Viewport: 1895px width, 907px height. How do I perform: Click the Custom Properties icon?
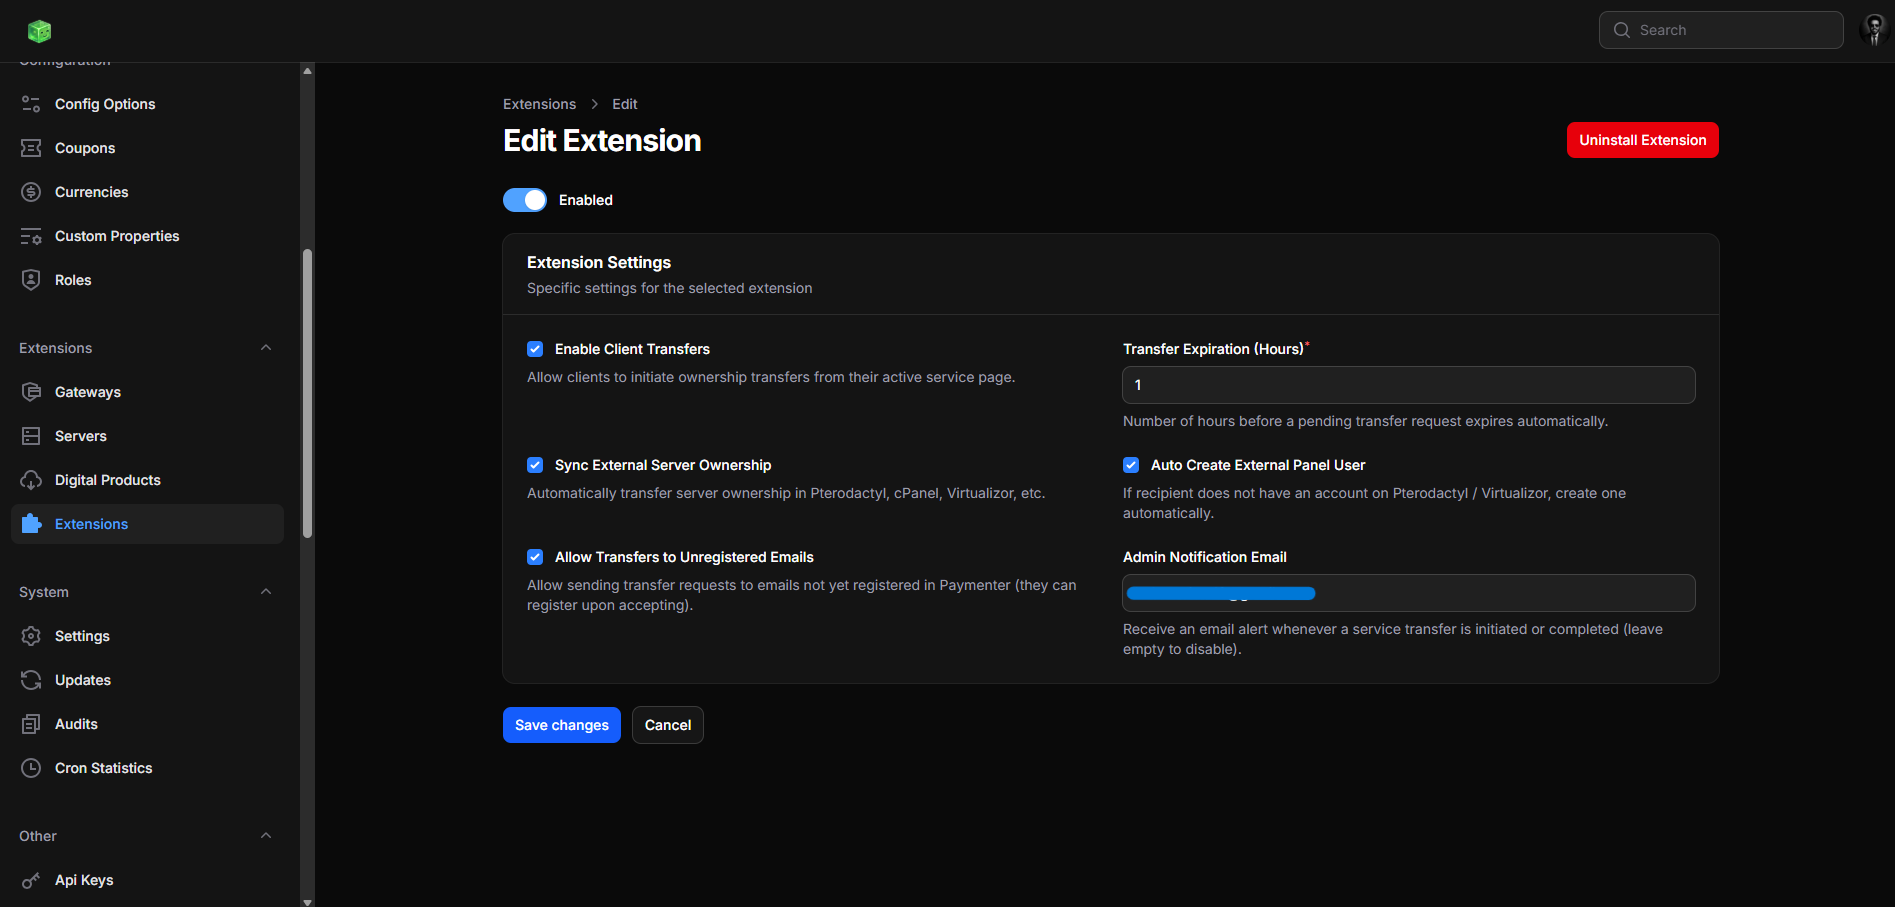pyautogui.click(x=31, y=236)
